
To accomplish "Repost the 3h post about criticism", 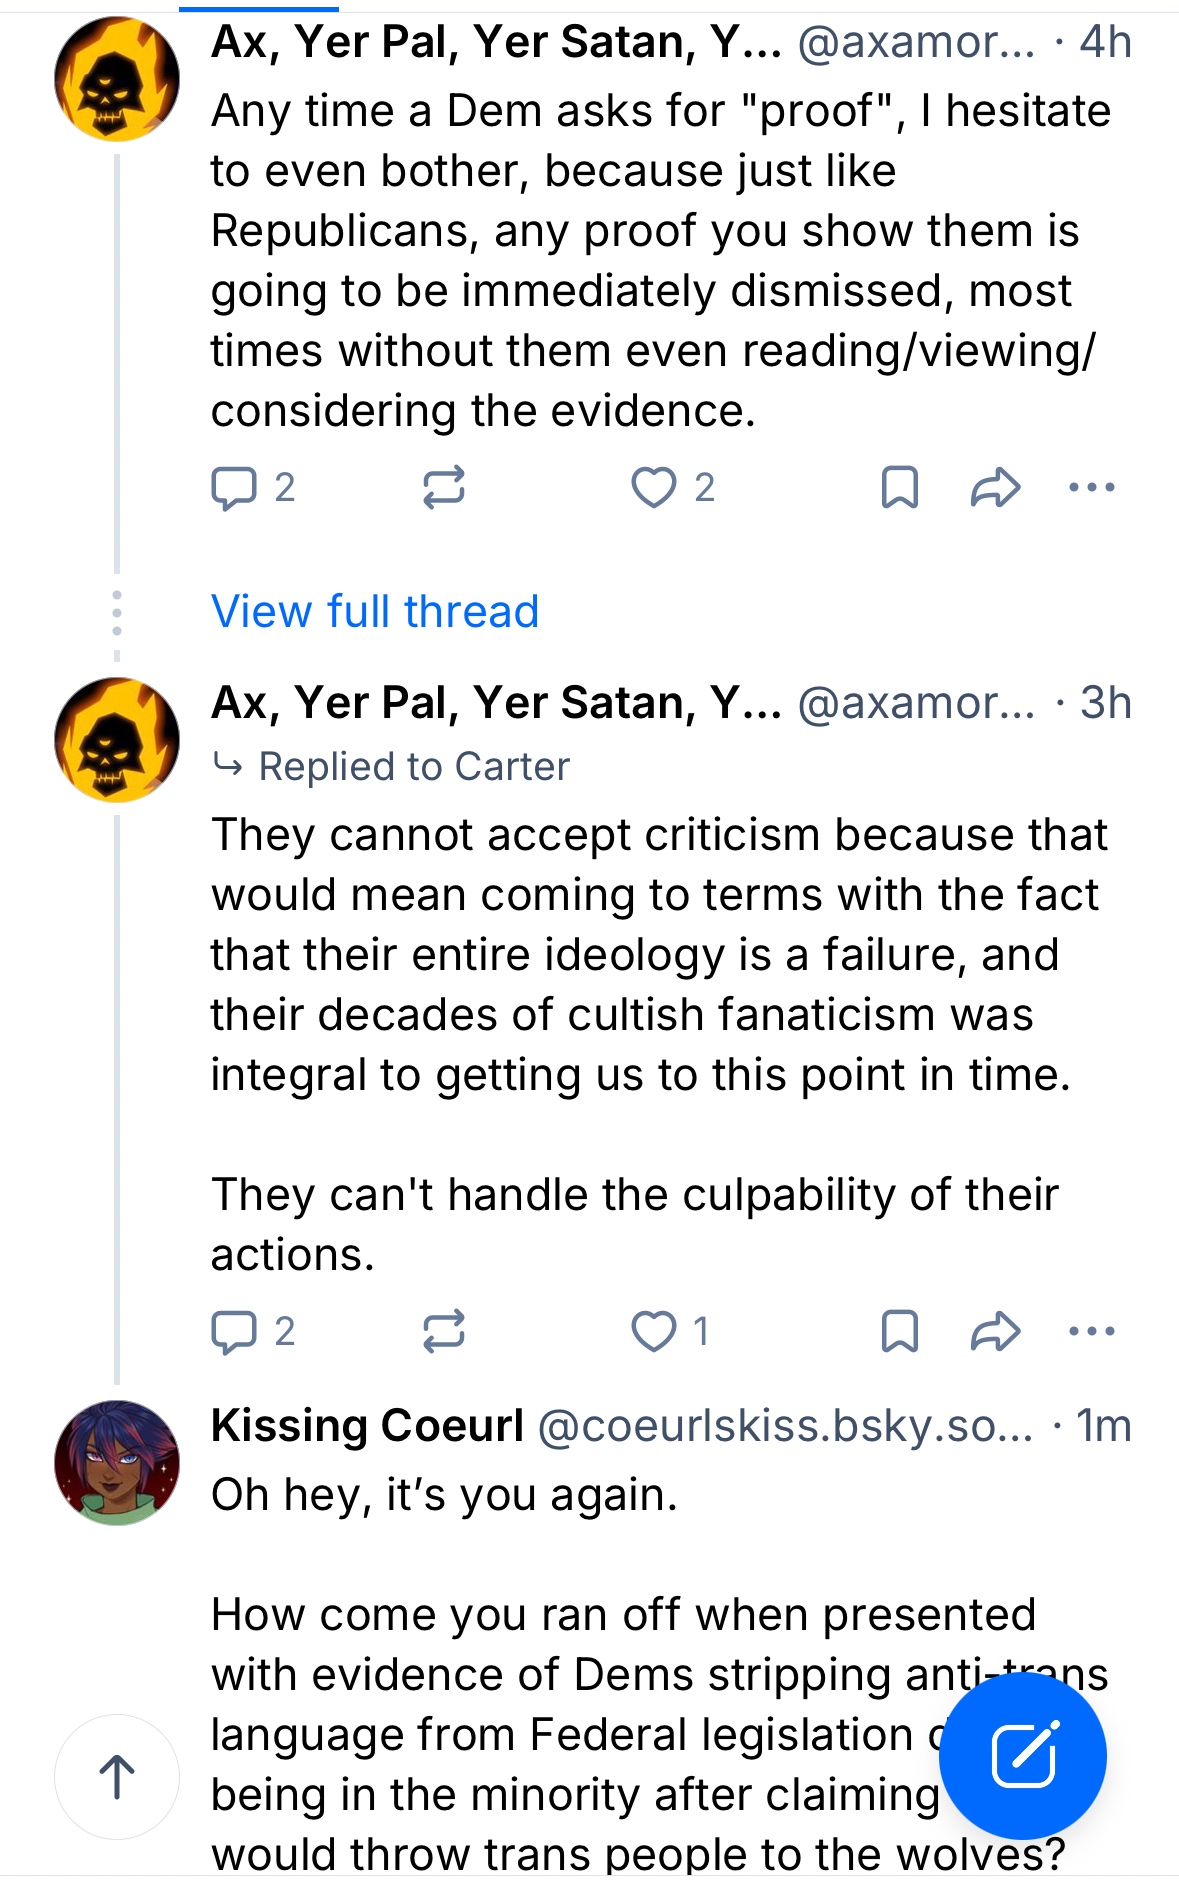I will (x=443, y=1331).
